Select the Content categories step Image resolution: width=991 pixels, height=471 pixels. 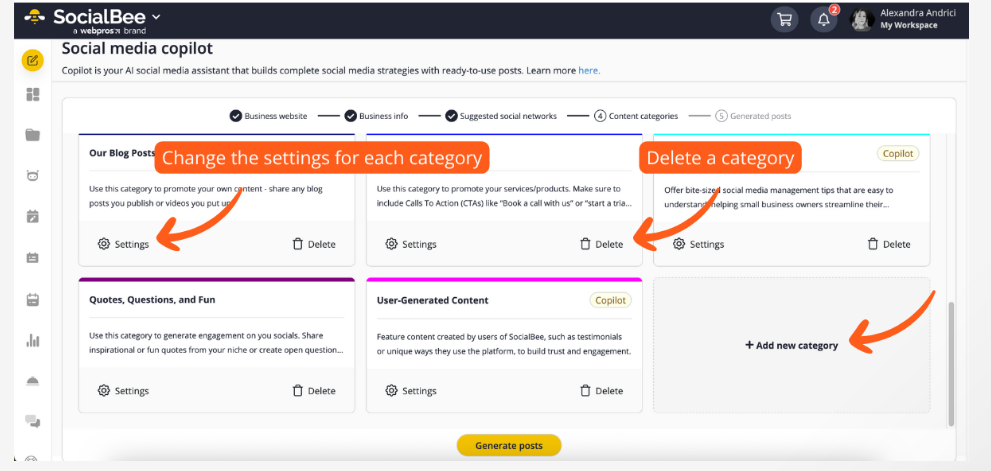click(636, 116)
